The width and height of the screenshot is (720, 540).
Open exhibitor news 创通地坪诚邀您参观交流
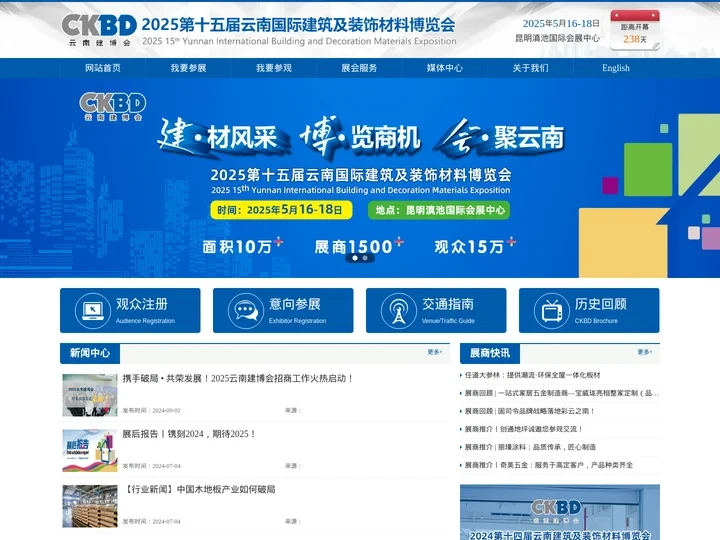tap(524, 429)
